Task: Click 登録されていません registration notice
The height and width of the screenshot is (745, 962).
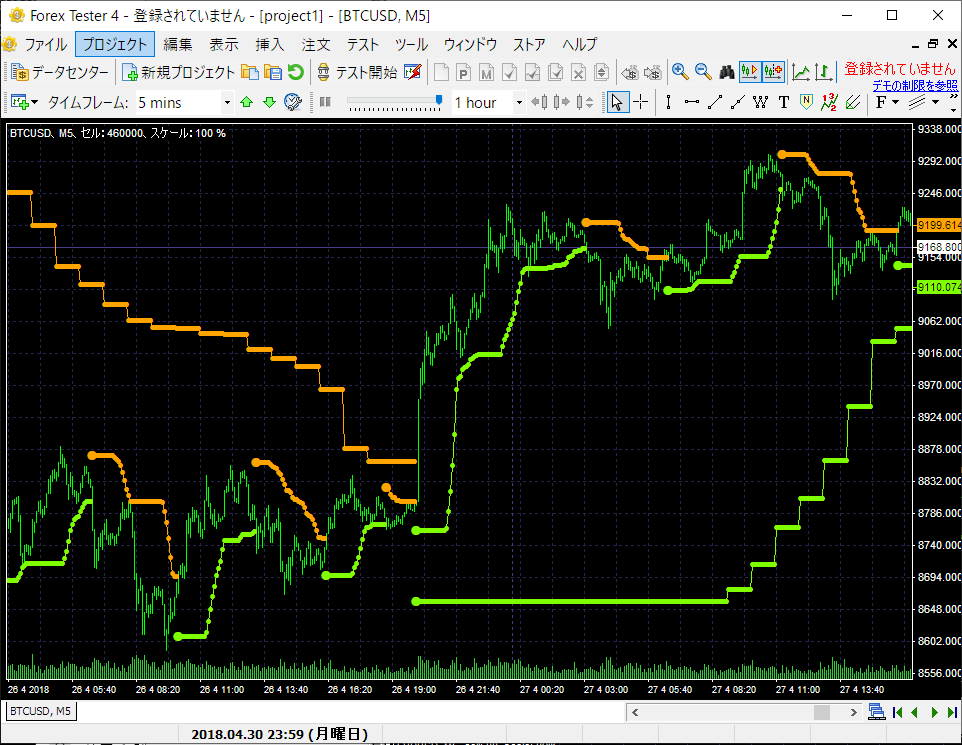Action: tap(900, 69)
